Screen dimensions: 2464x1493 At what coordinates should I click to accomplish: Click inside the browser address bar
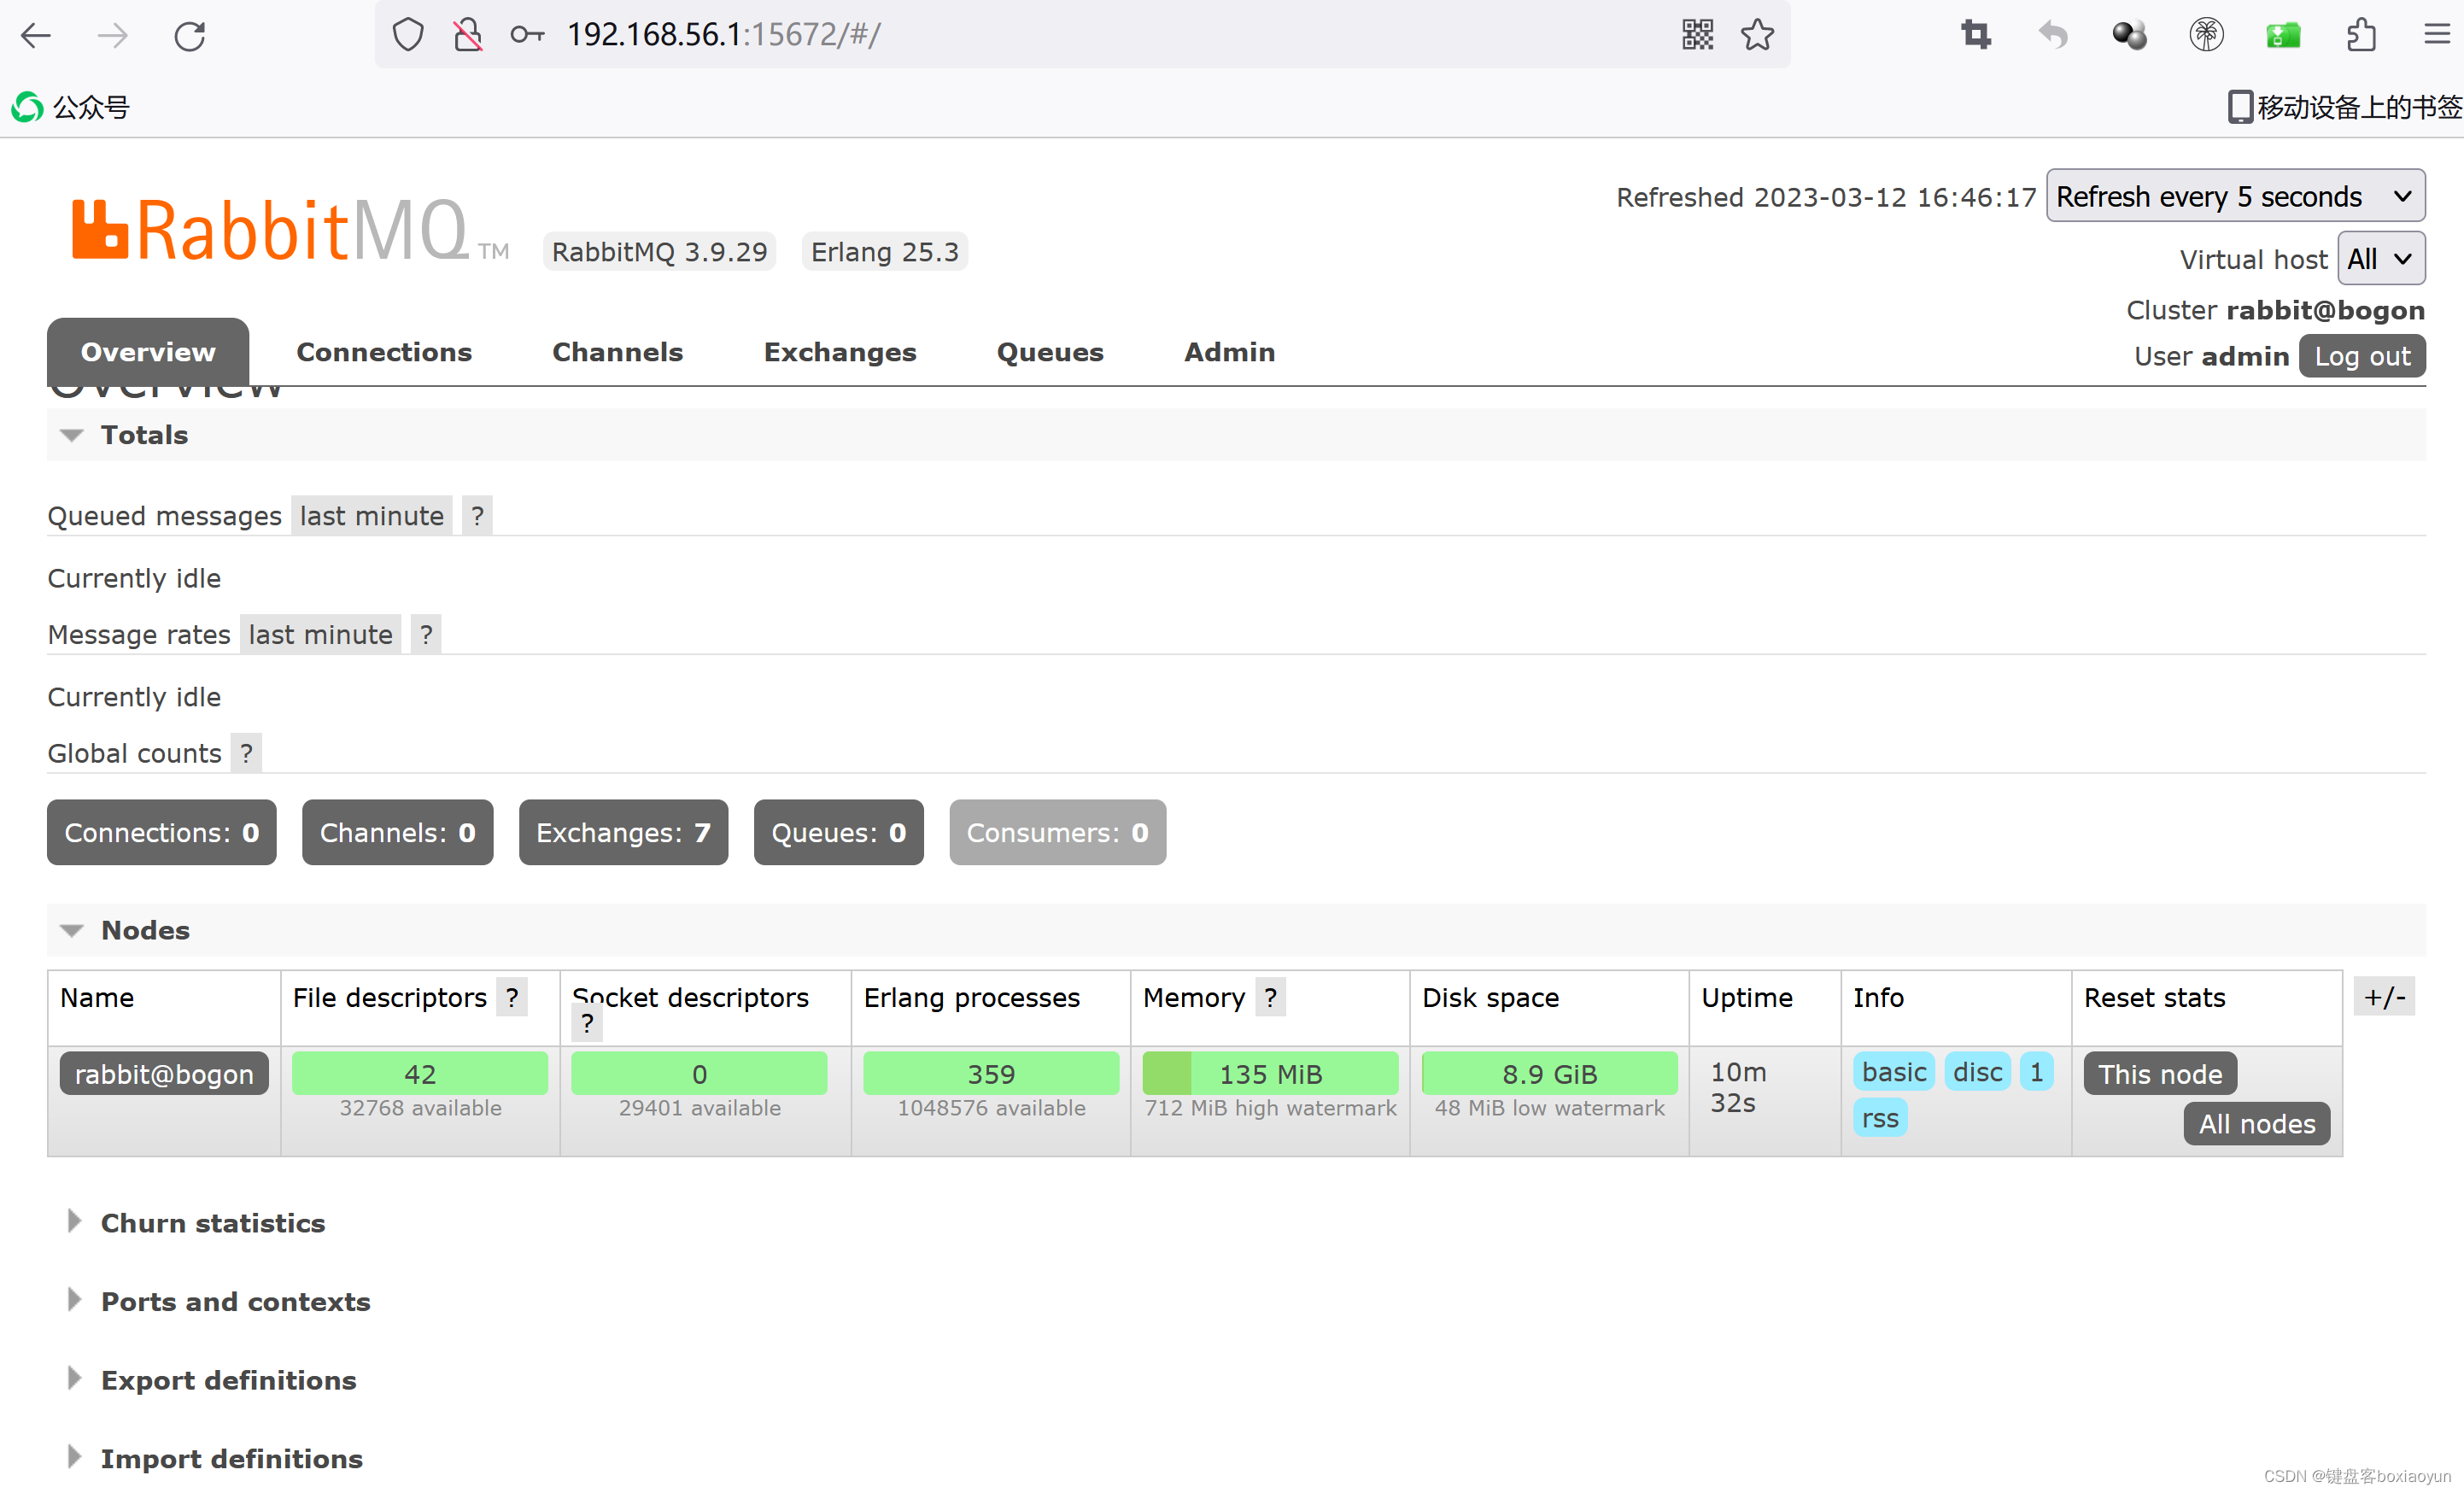pos(1000,35)
